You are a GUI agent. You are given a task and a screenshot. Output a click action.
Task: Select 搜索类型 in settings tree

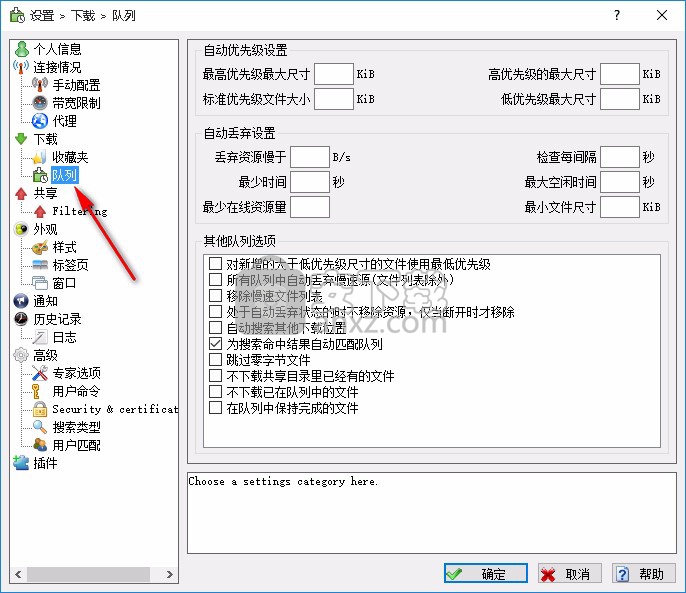coord(77,427)
